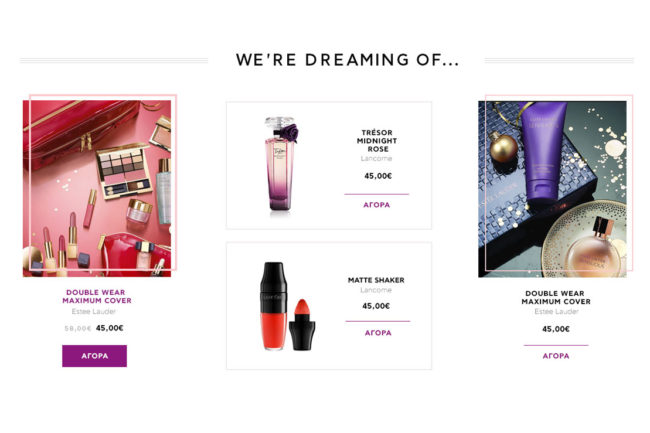Viewport: 650px width, 433px height.
Task: Click the crossed-out 58,00€ old price
Action: point(78,328)
